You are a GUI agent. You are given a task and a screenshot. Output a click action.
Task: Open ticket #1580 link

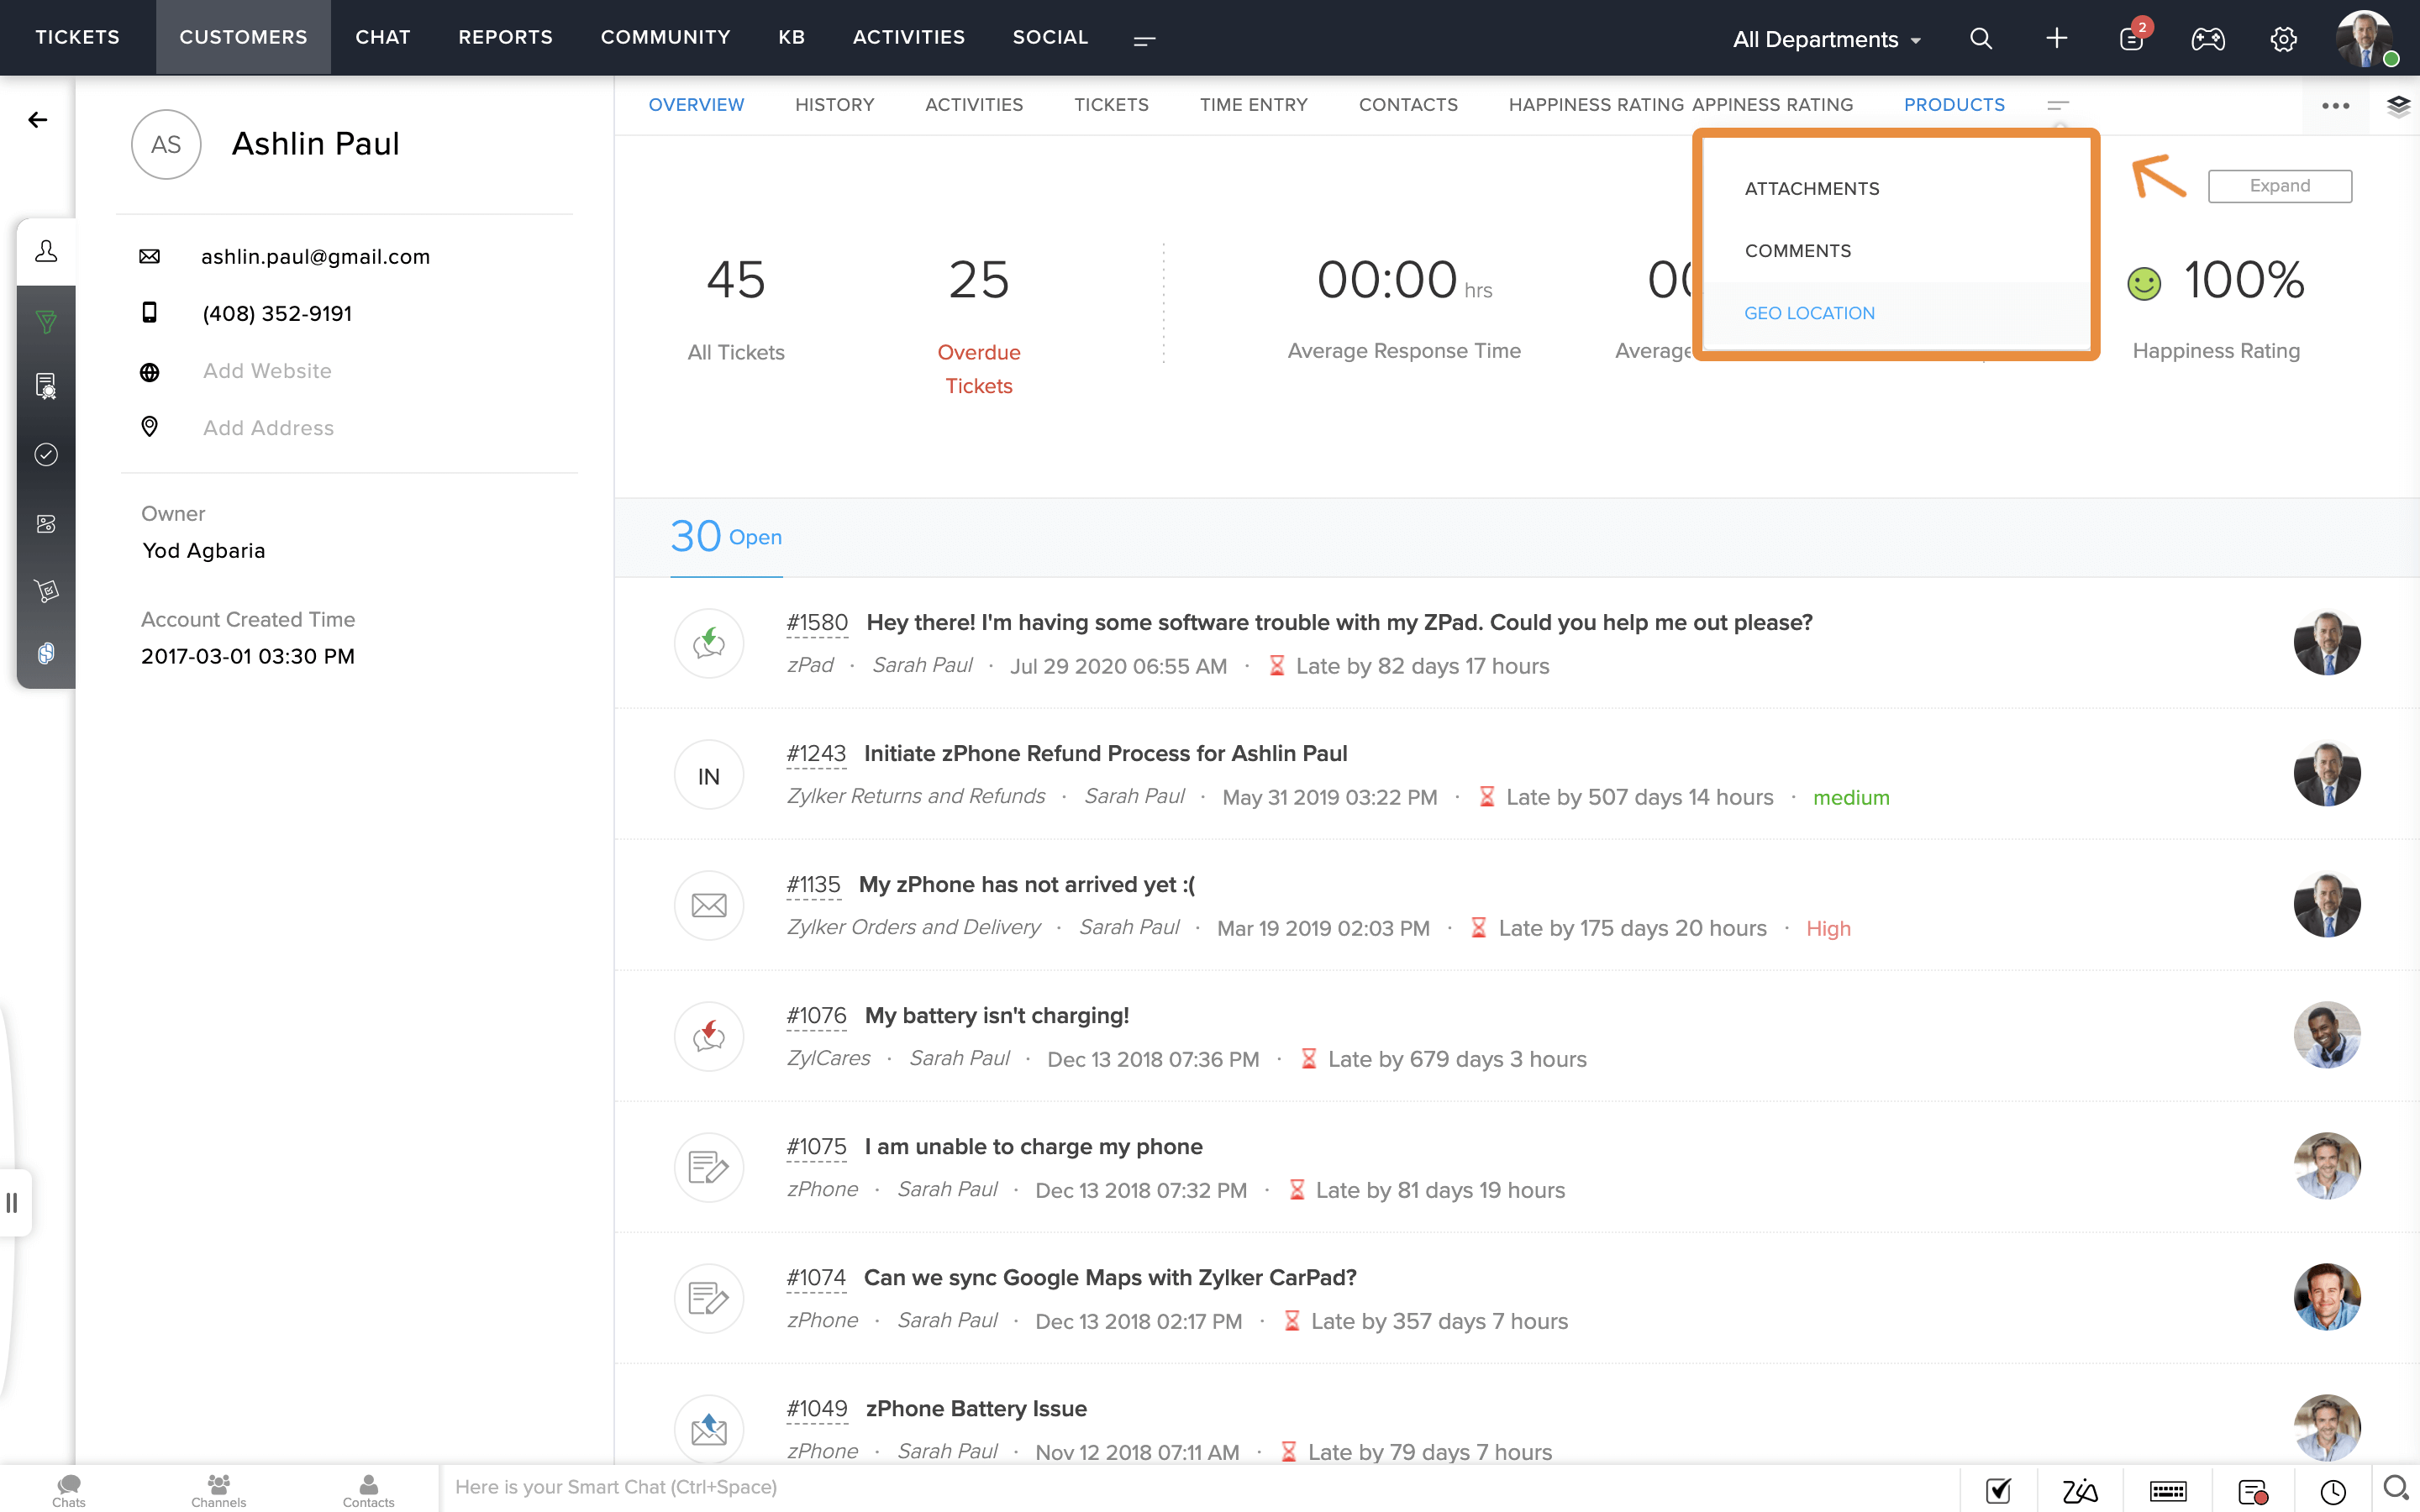[x=816, y=622]
